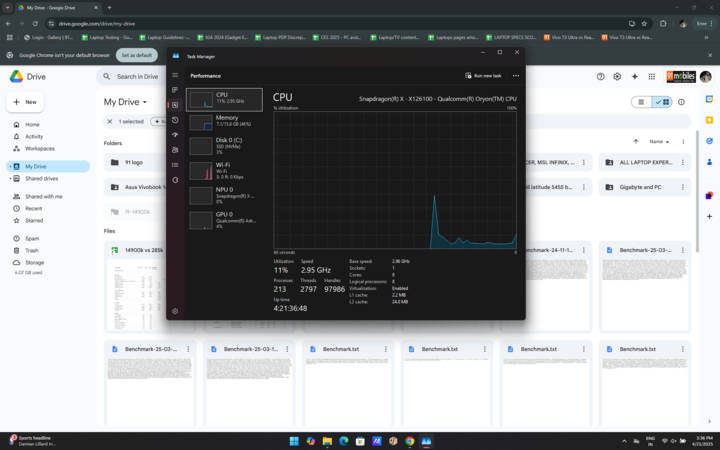Open File Explorer from taskbar
This screenshot has width=720, height=450.
[327, 441]
